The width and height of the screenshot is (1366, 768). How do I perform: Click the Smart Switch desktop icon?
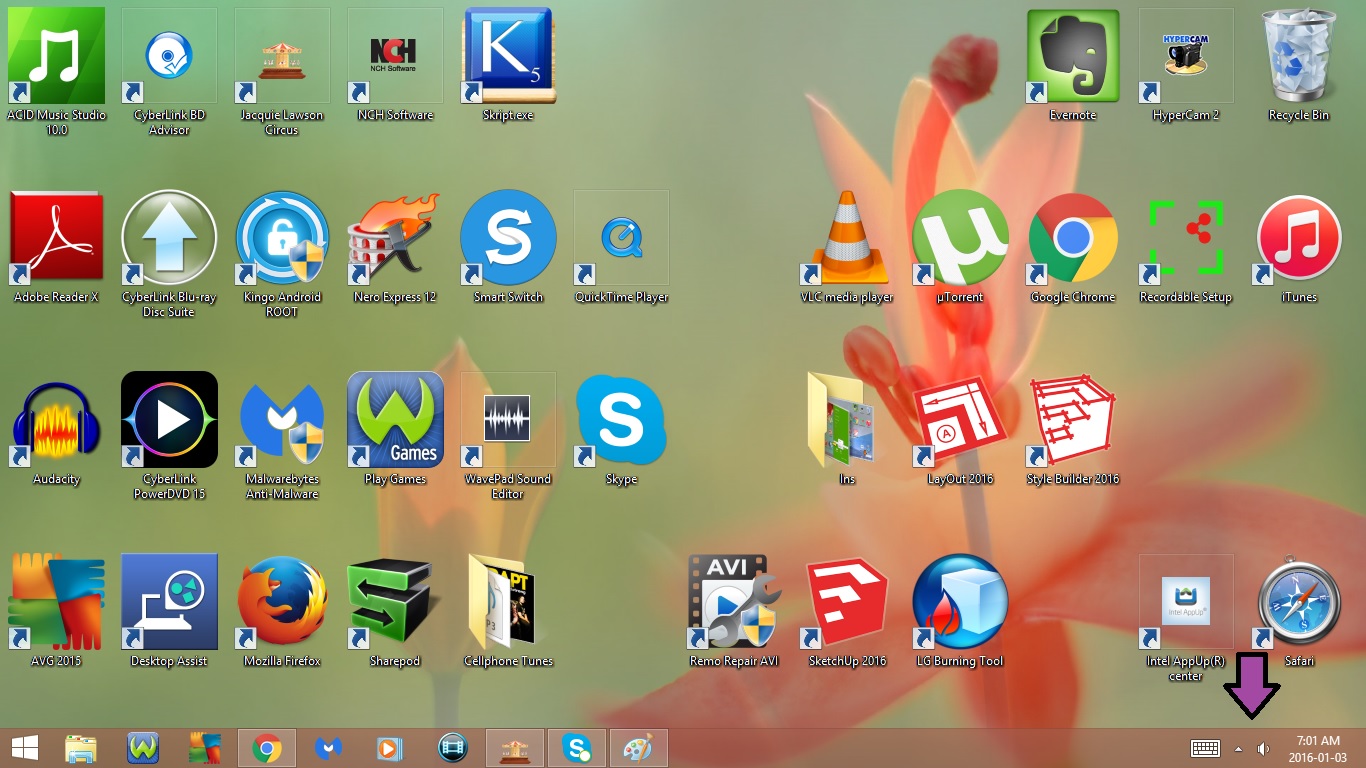coord(508,238)
